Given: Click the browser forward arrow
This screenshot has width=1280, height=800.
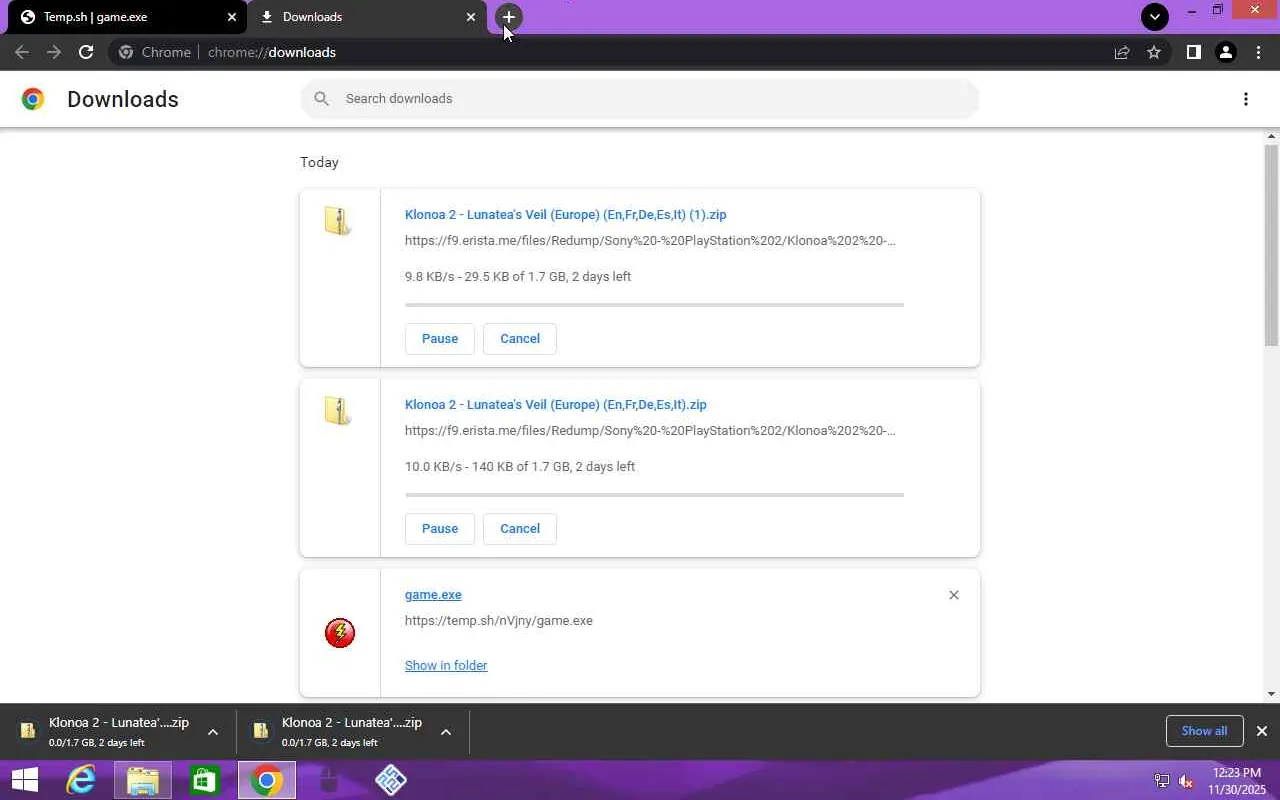Looking at the screenshot, I should (54, 52).
